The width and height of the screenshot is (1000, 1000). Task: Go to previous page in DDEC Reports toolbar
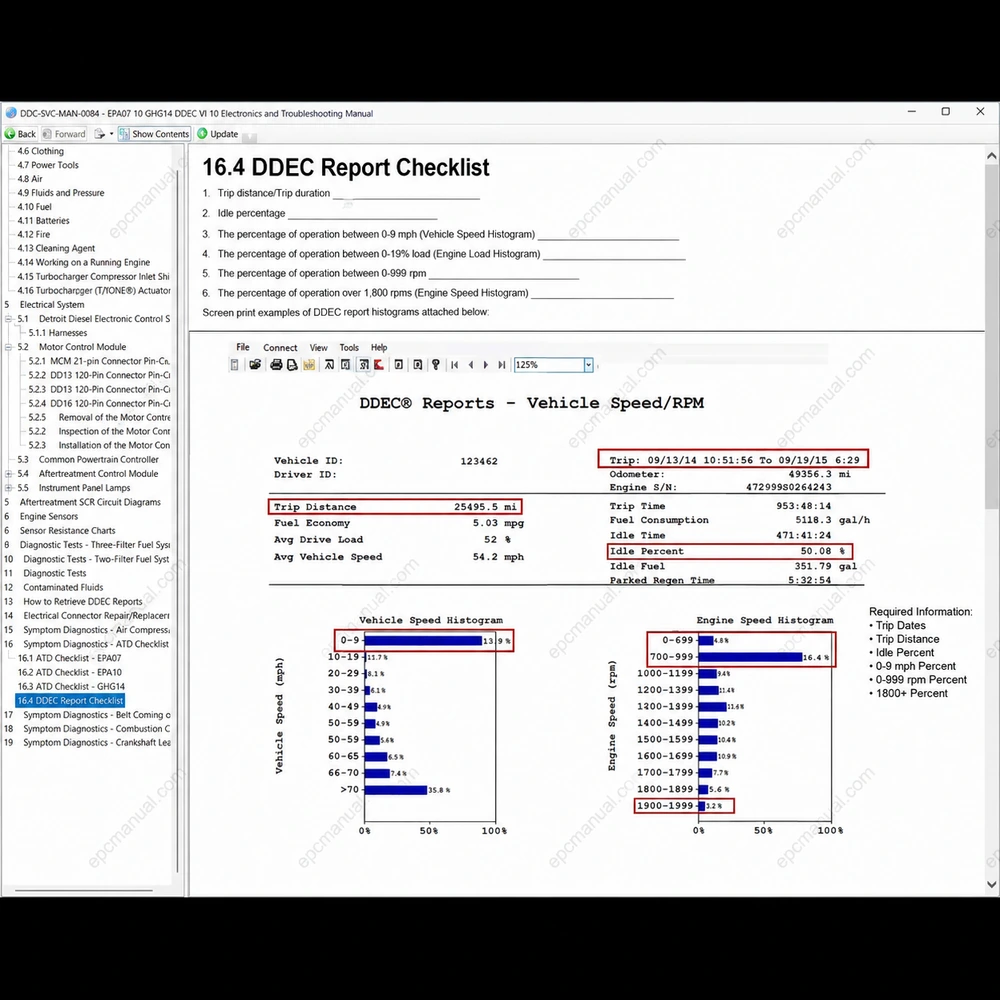click(x=471, y=365)
